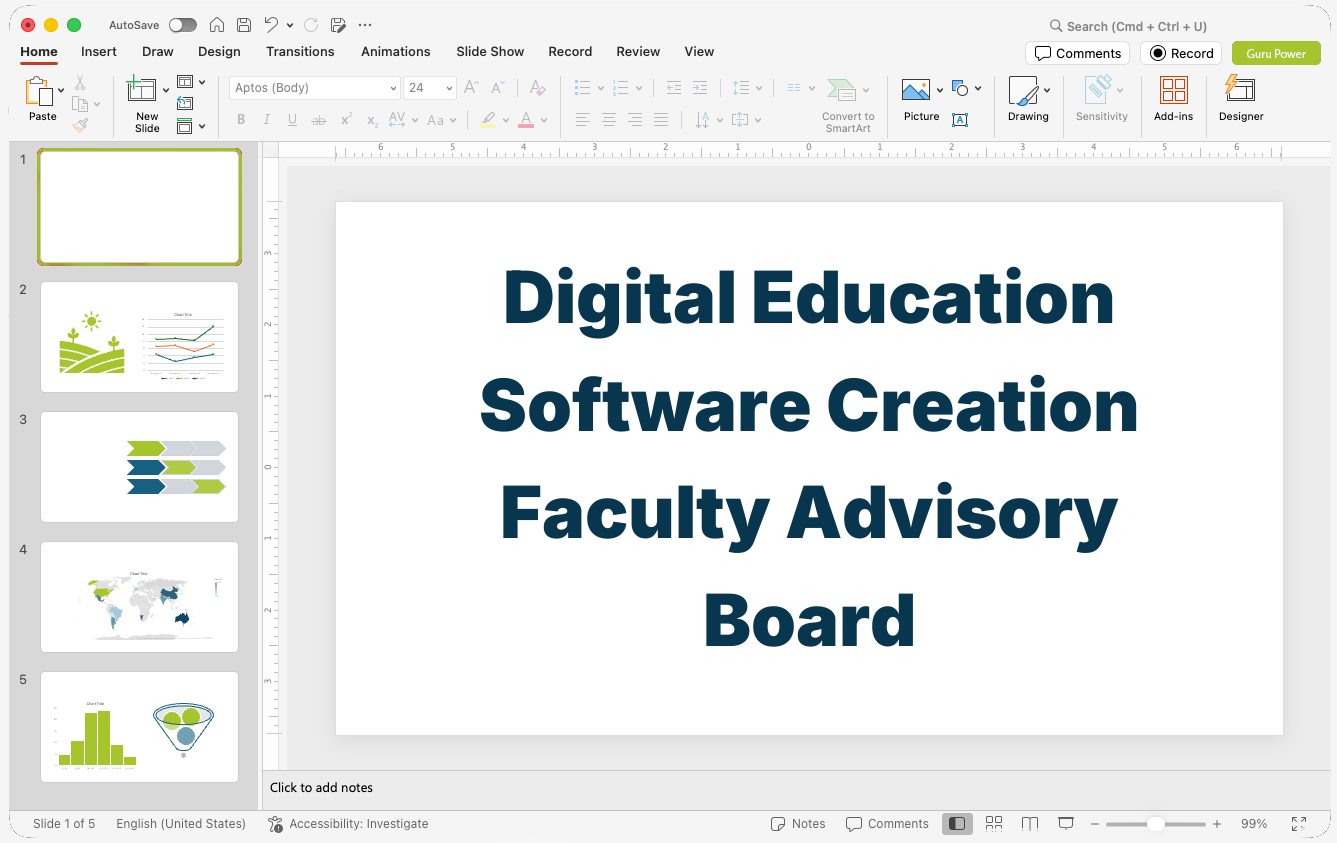Click the Paste clipboard icon

pos(39,92)
